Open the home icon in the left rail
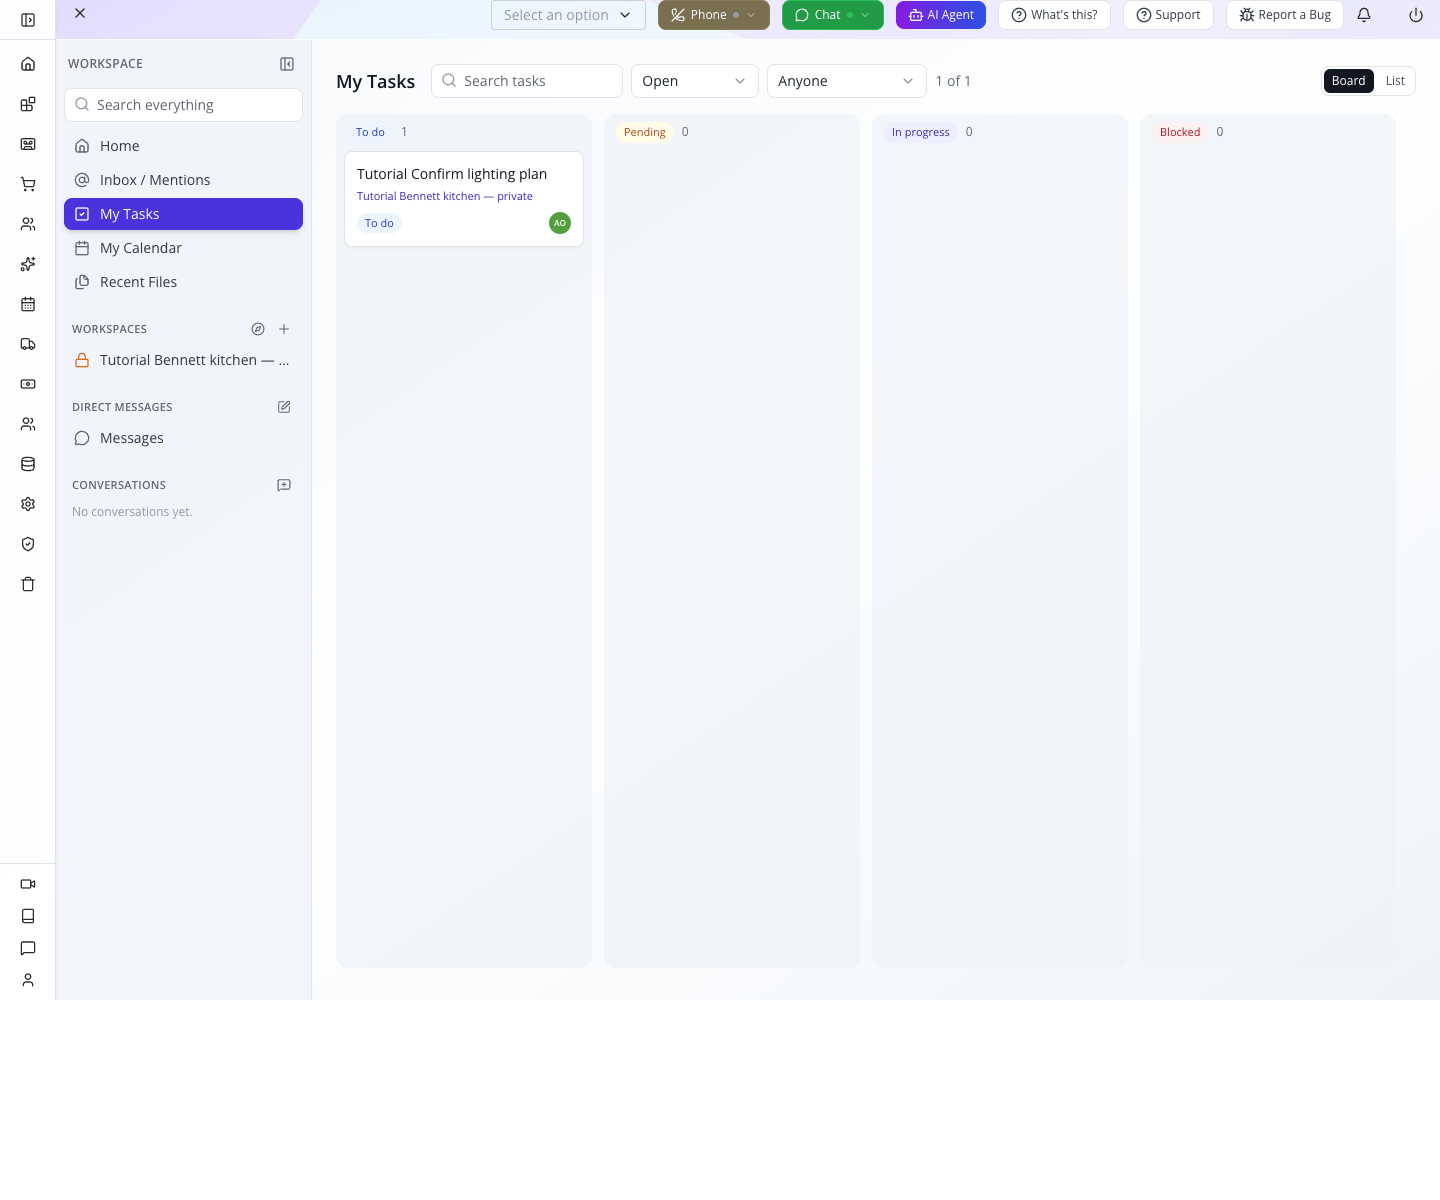This screenshot has height=1200, width=1440. 28,64
